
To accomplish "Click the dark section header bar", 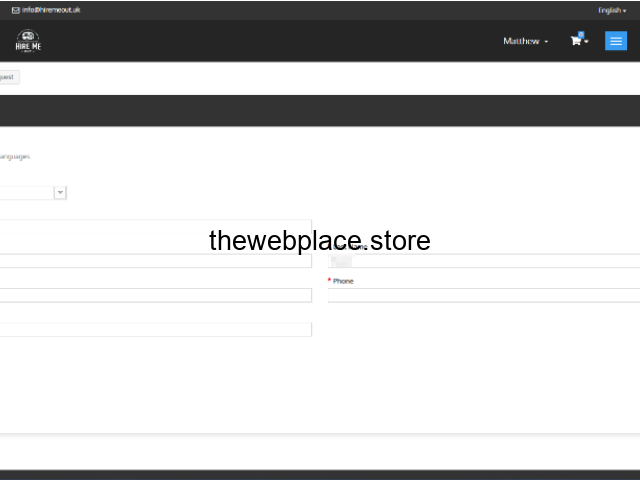I will (320, 110).
